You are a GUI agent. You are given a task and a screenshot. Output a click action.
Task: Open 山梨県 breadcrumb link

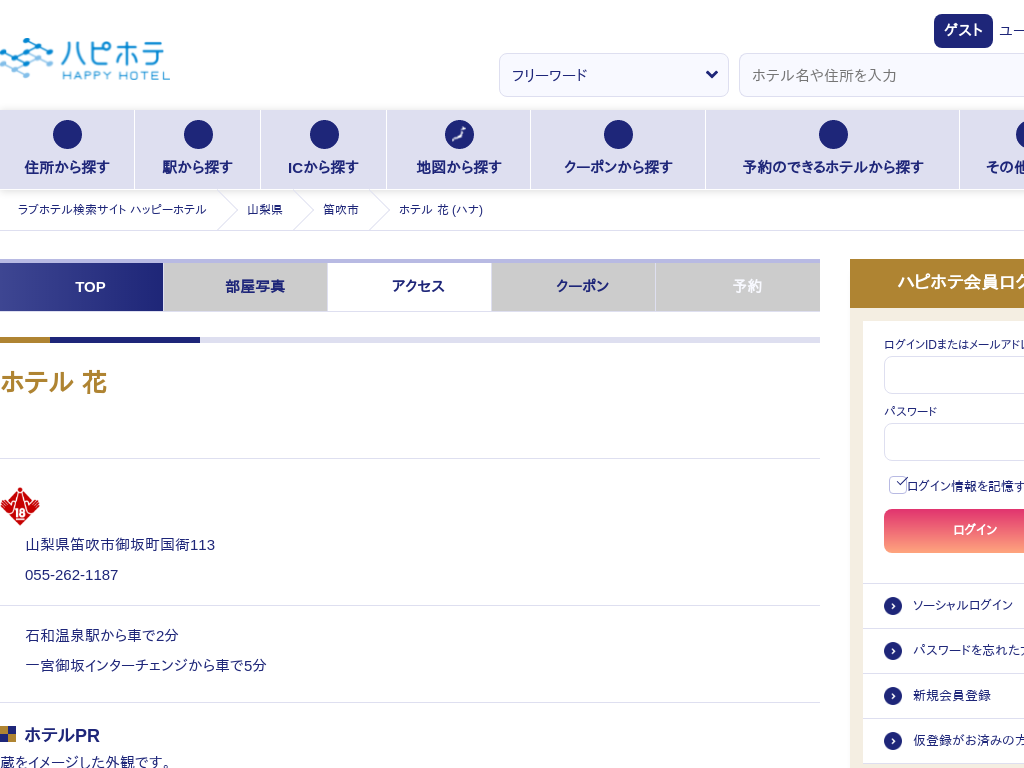(x=265, y=210)
